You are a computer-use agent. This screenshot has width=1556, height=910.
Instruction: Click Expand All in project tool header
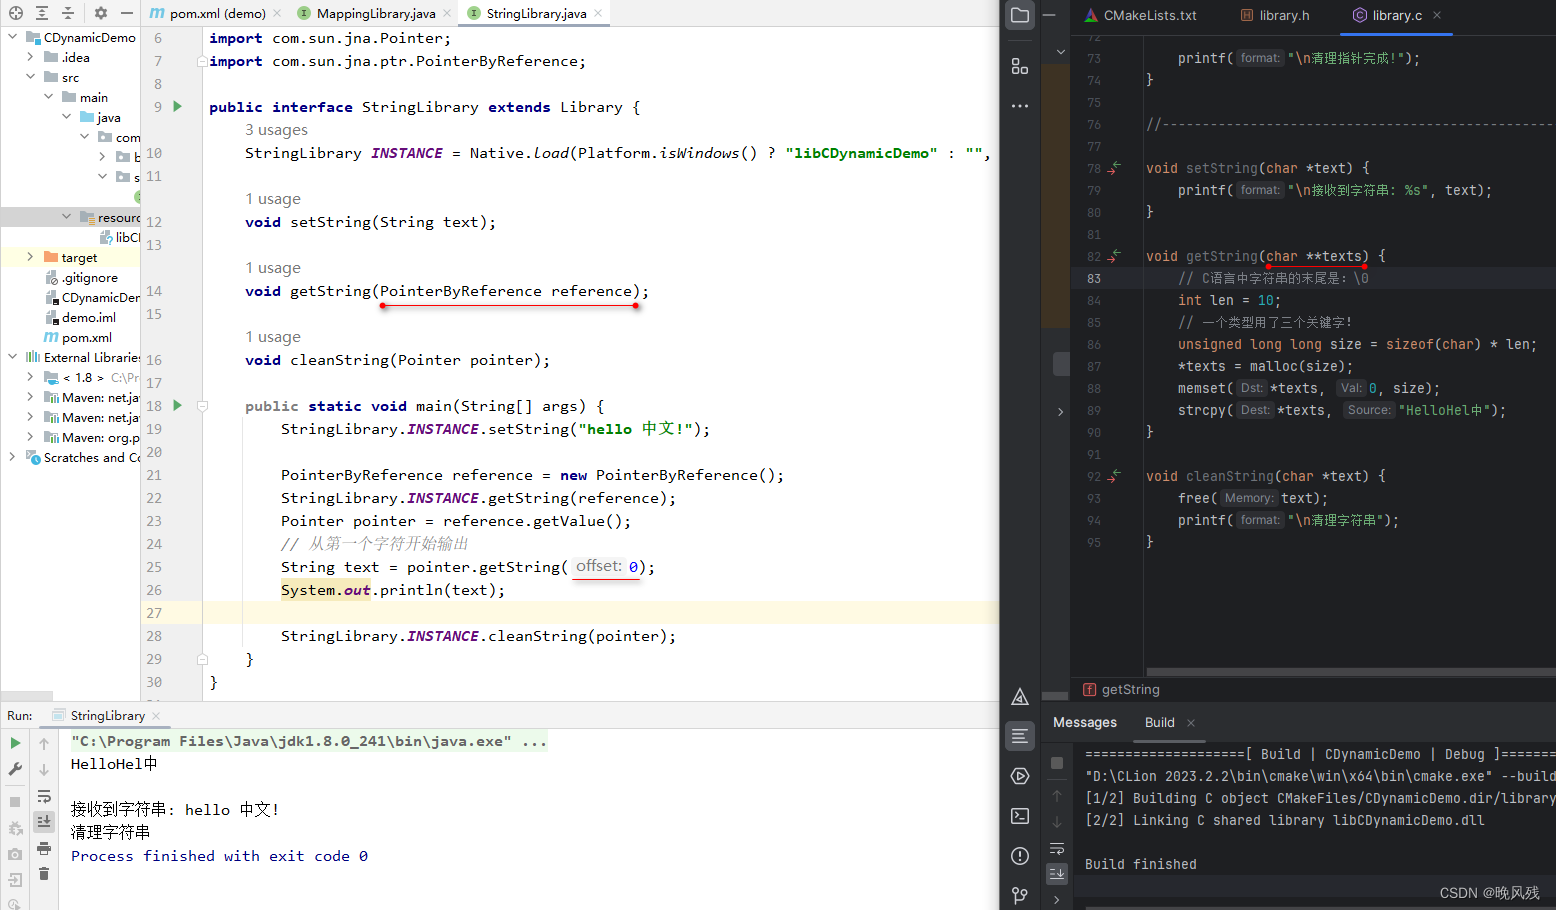coord(42,13)
